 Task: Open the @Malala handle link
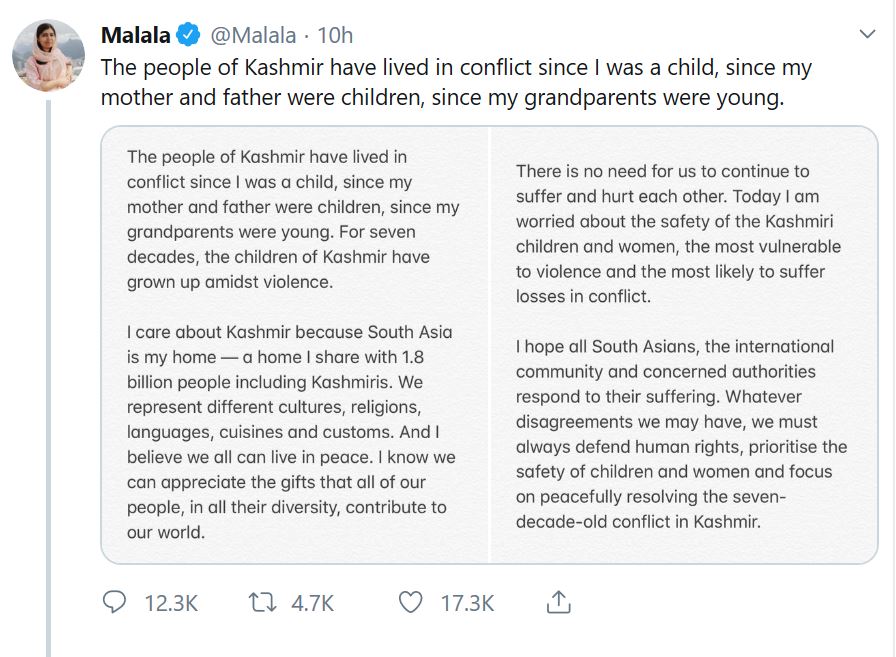(253, 36)
